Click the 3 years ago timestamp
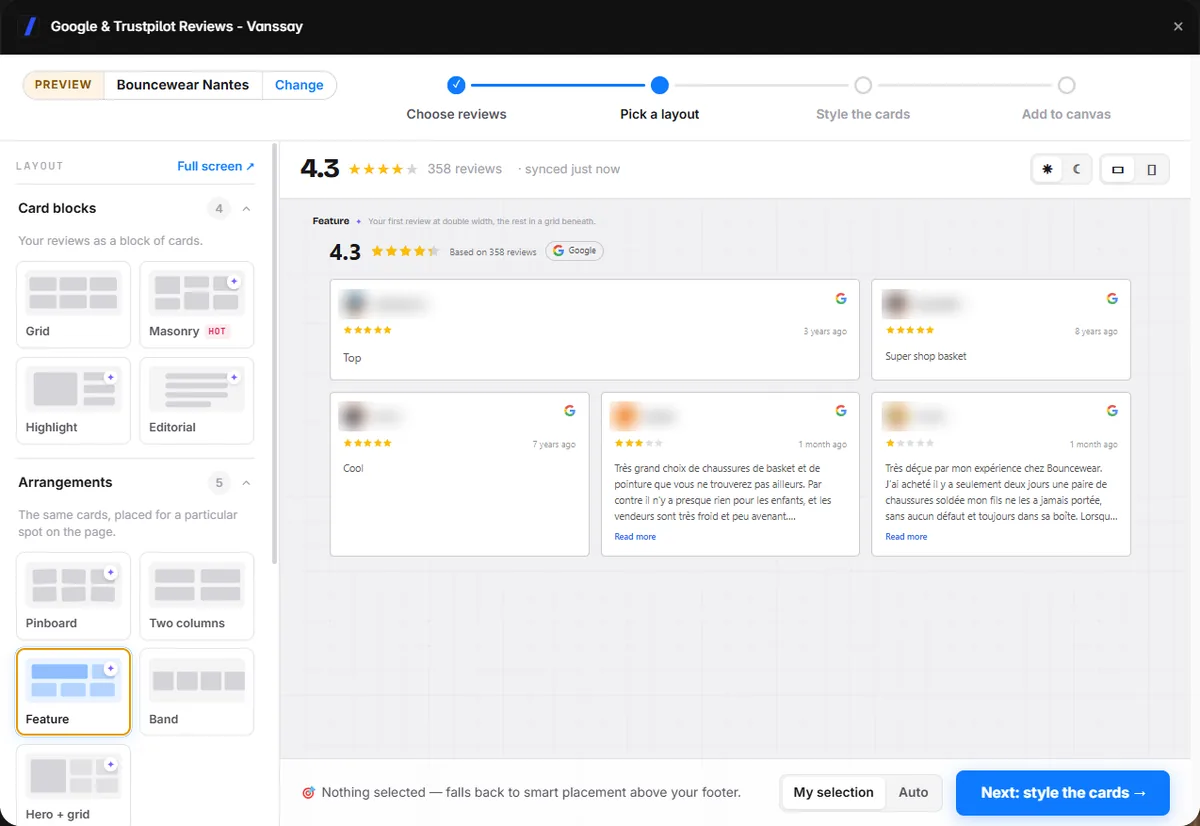1200x826 pixels. [x=825, y=332]
